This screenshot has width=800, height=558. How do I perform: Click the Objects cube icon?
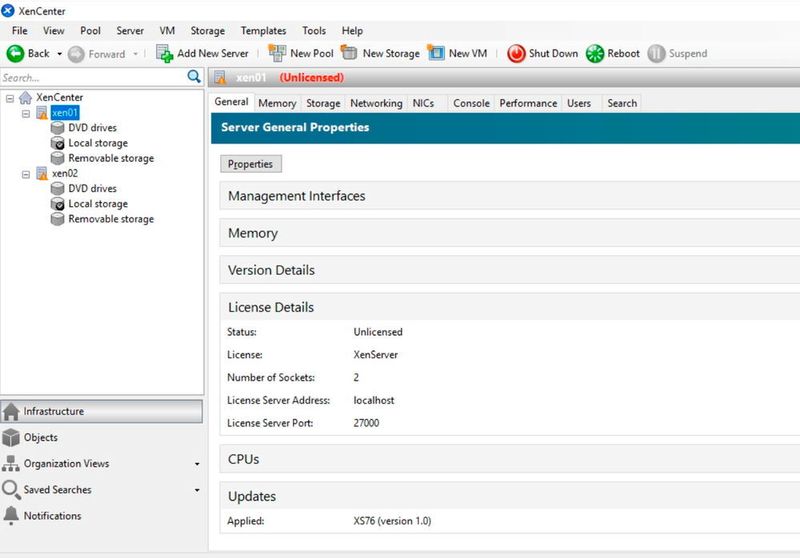11,438
